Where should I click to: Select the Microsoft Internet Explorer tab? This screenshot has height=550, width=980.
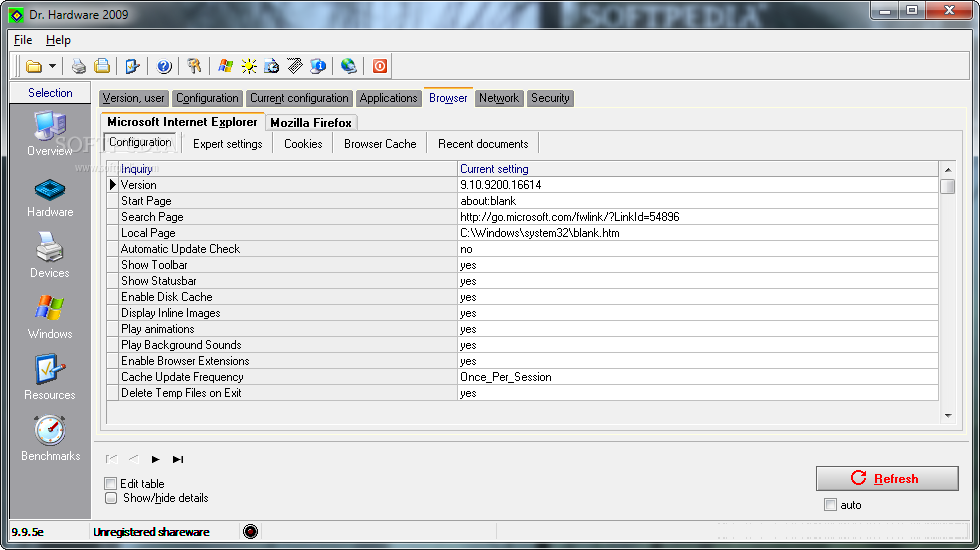(x=182, y=122)
